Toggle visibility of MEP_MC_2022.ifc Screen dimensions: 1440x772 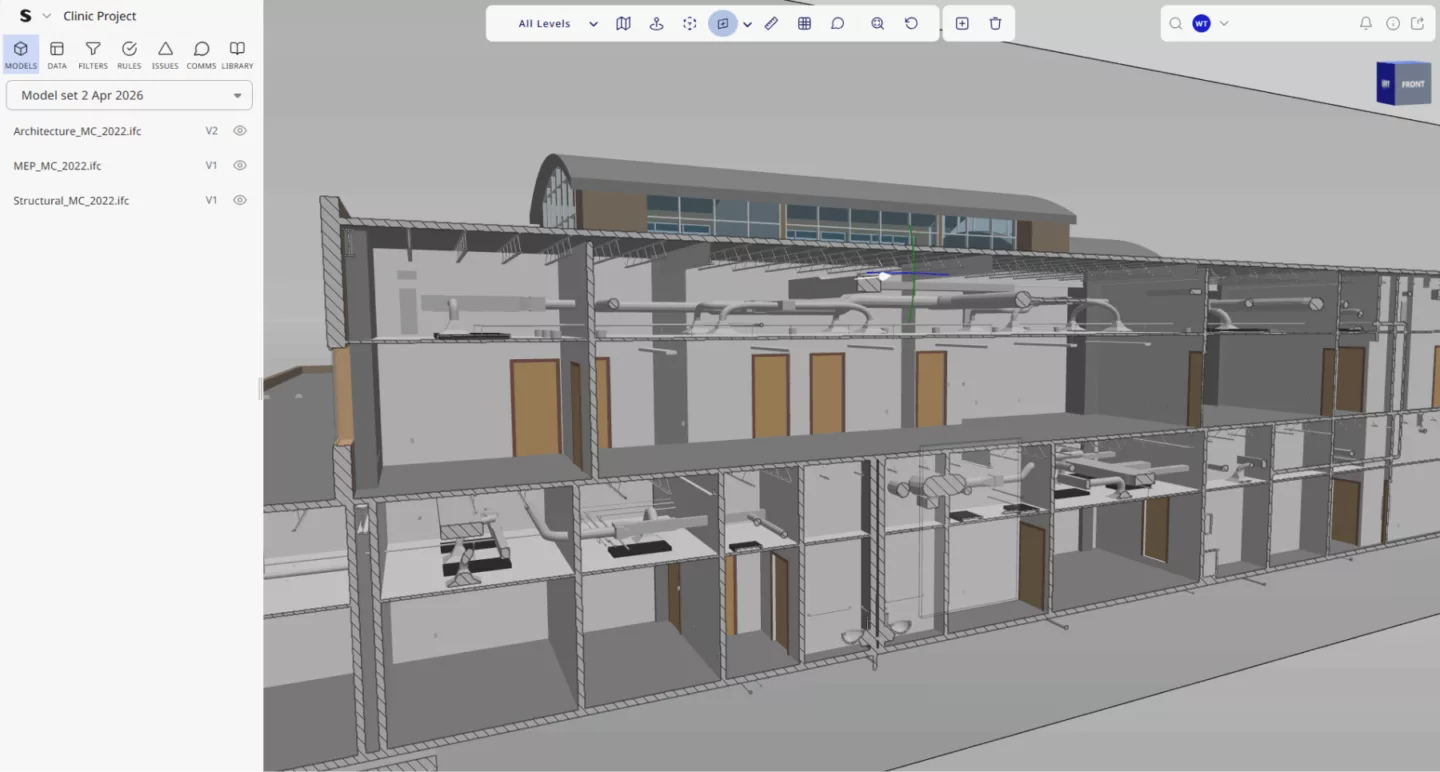pyautogui.click(x=240, y=166)
